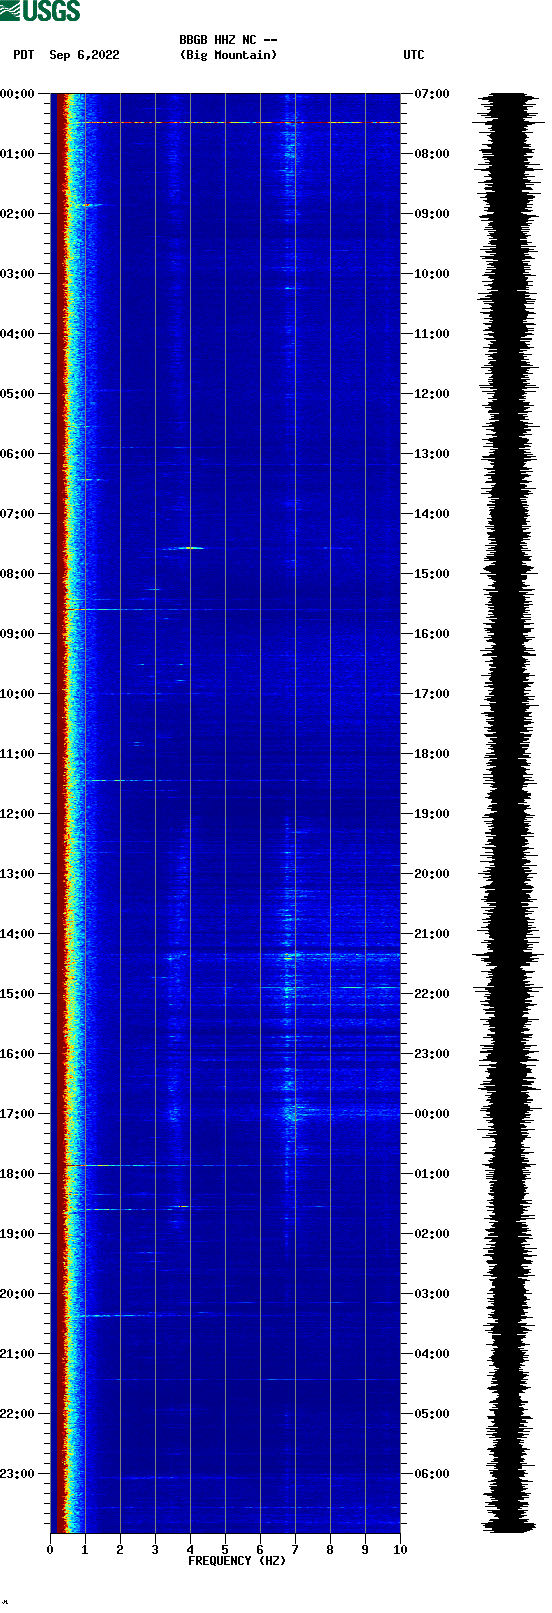Click frequency axis tick label '2'
Screen dimensions: 552x1613
(120, 1550)
